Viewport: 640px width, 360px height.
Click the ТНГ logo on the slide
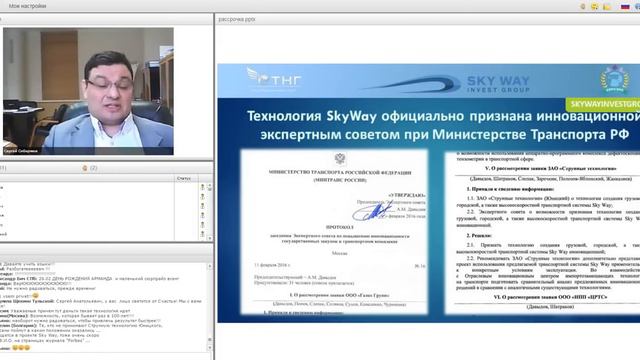click(274, 78)
